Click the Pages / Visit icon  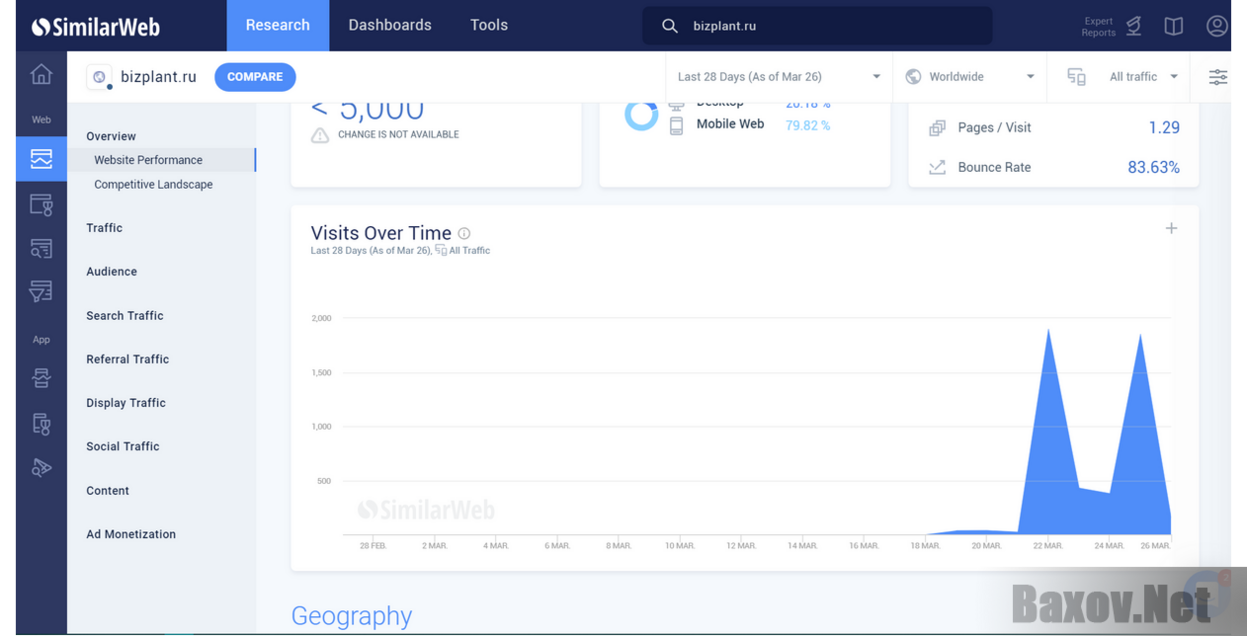pyautogui.click(x=937, y=127)
